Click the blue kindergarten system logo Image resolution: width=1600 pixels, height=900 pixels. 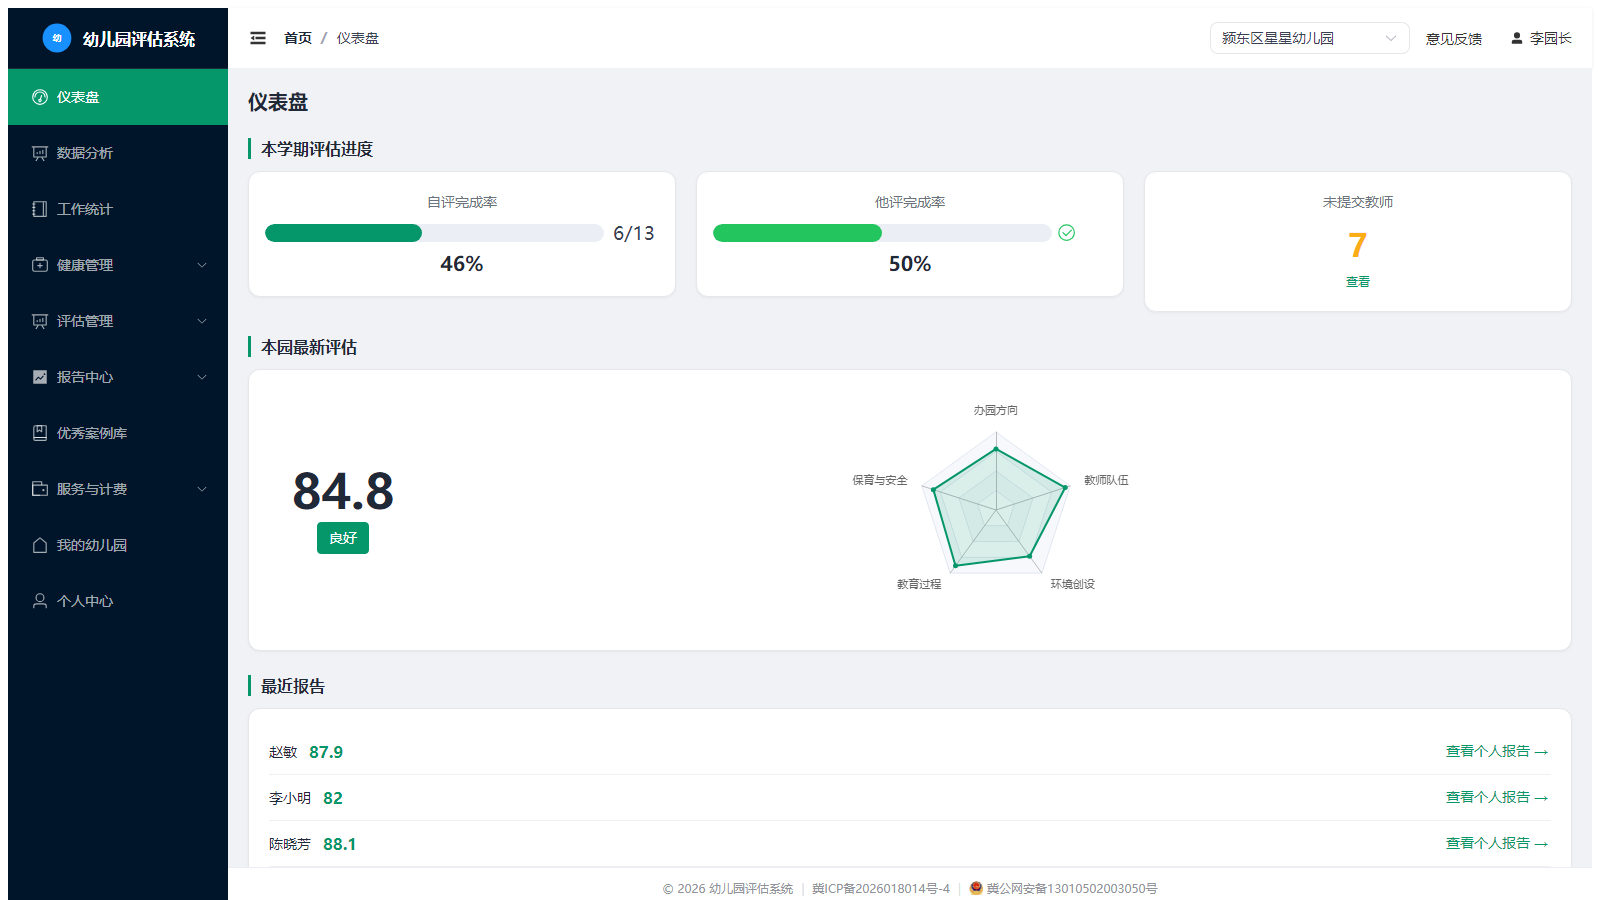[x=57, y=38]
